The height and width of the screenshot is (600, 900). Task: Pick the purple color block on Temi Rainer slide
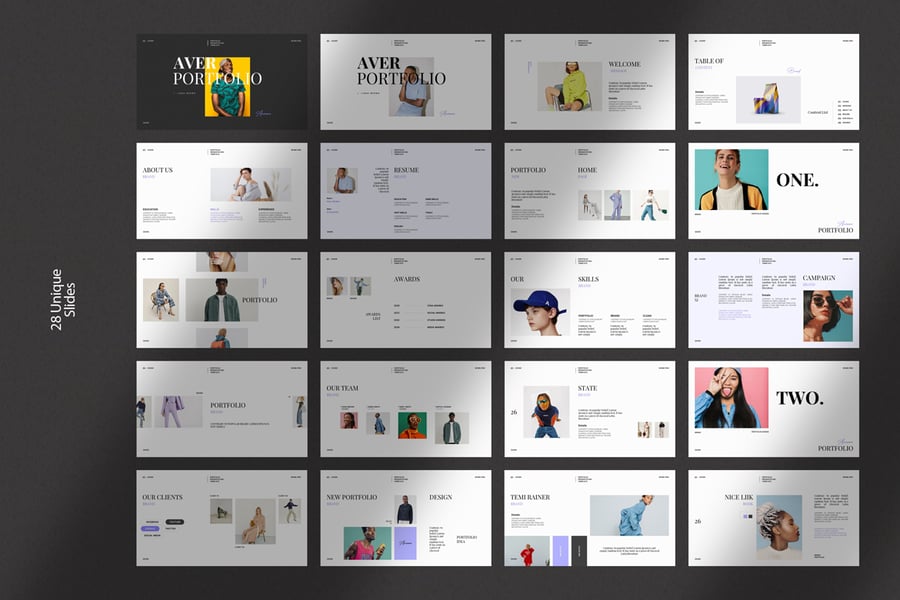coord(561,550)
